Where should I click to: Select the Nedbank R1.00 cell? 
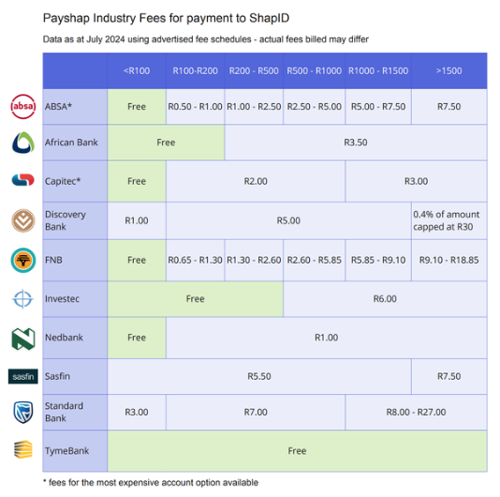[326, 338]
